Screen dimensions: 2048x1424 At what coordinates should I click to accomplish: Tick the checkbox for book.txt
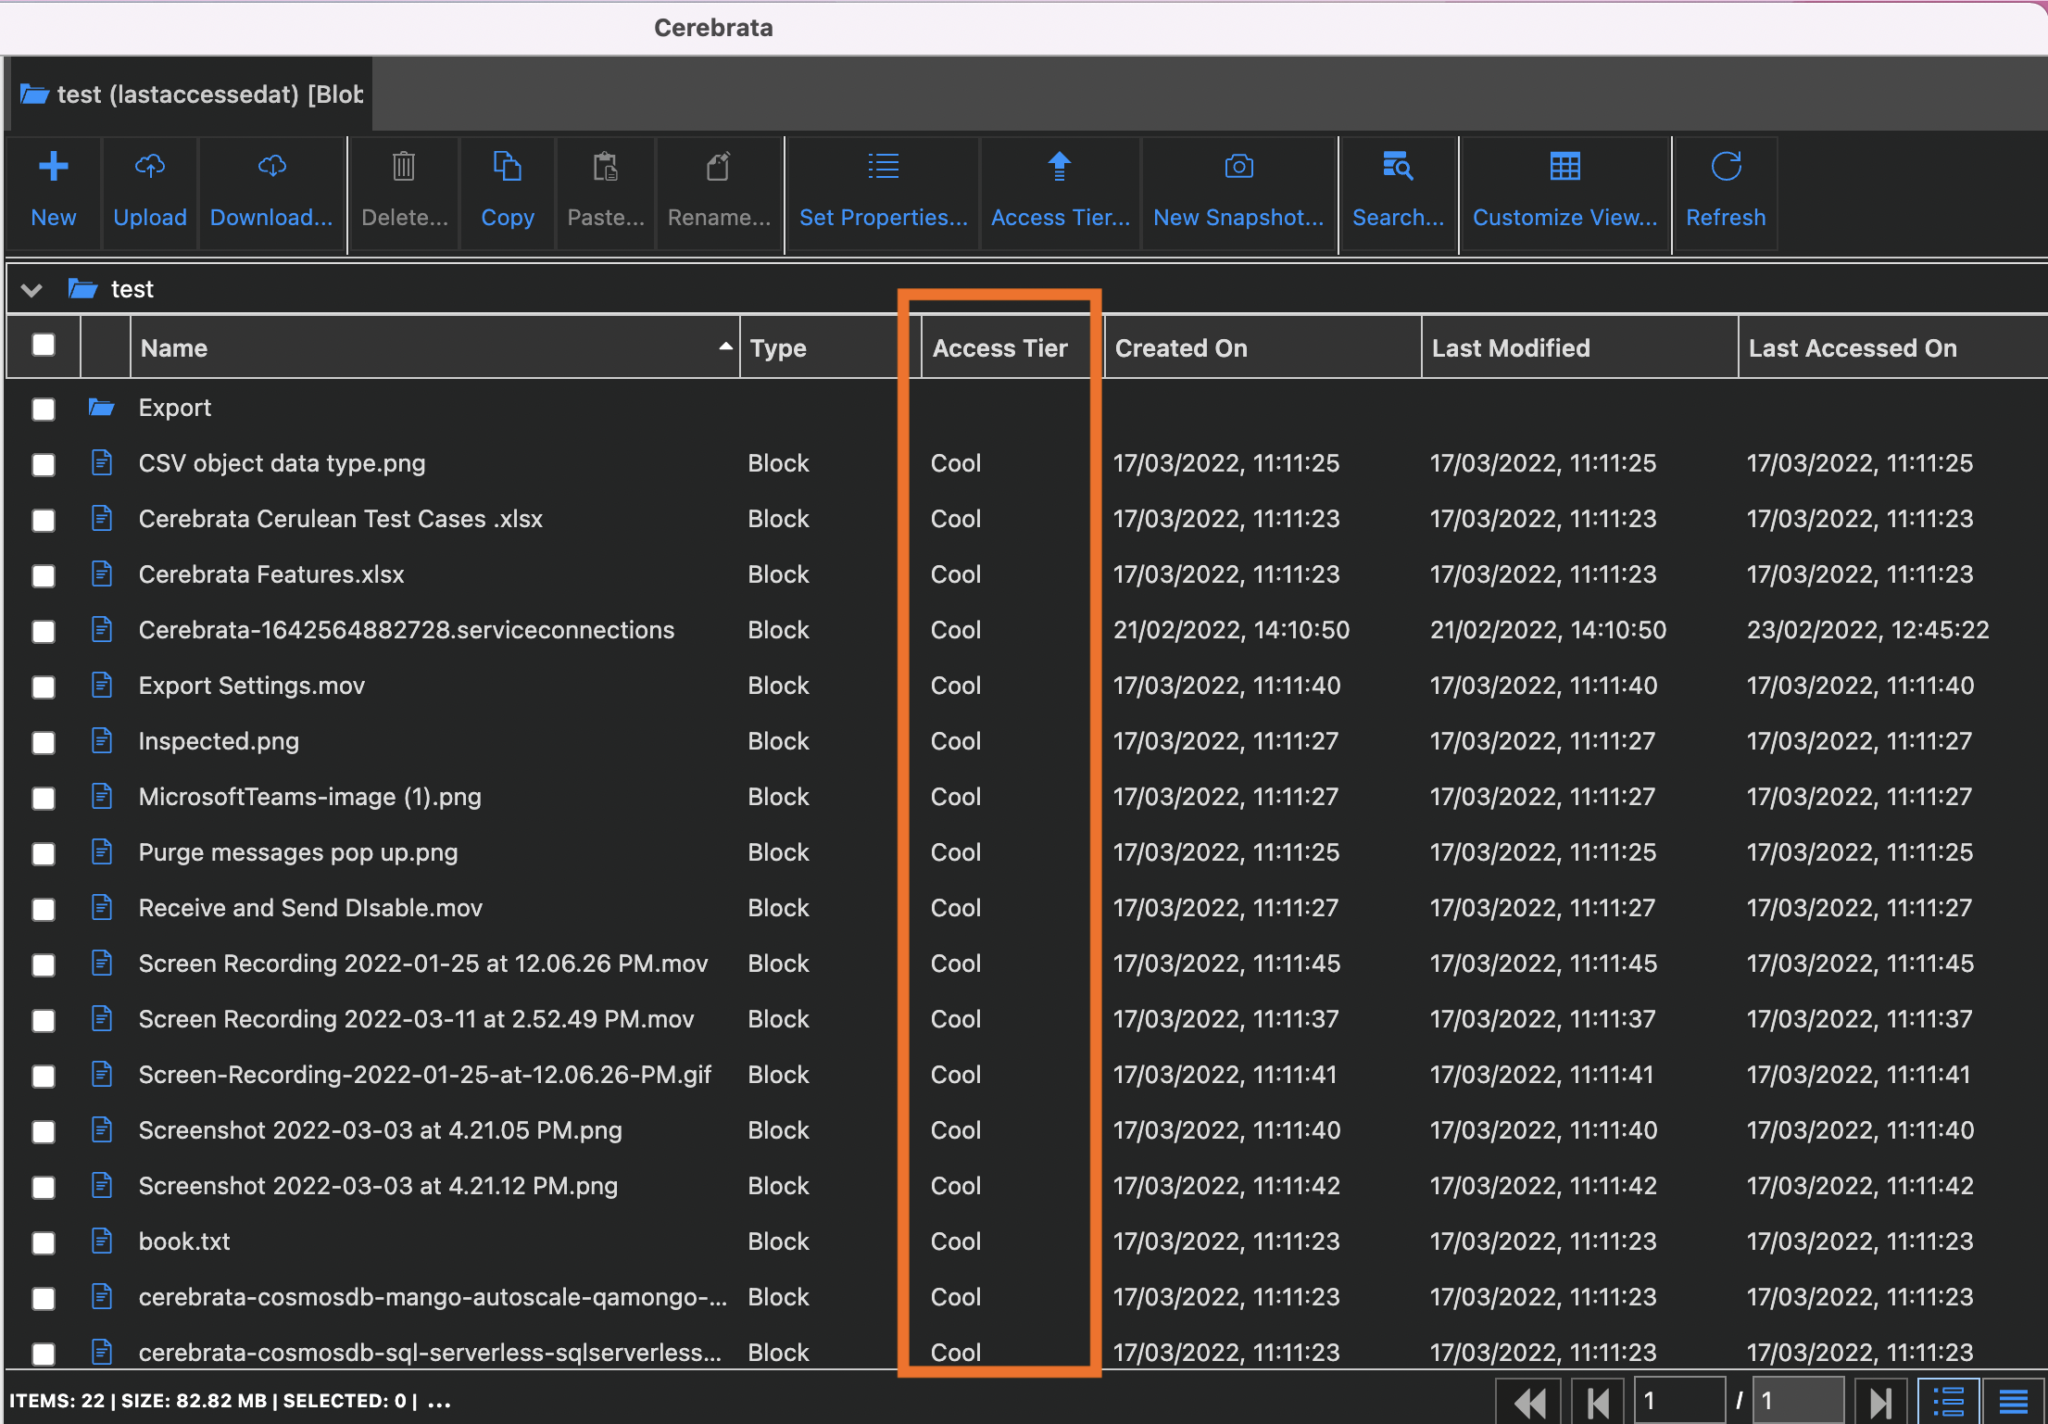coord(43,1242)
